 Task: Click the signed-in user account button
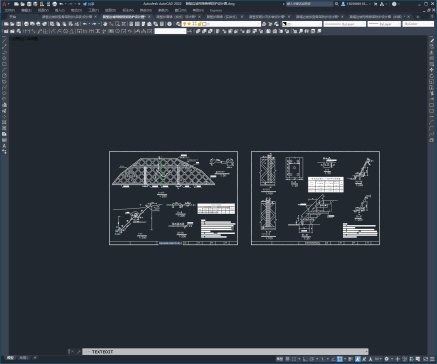[x=355, y=4]
